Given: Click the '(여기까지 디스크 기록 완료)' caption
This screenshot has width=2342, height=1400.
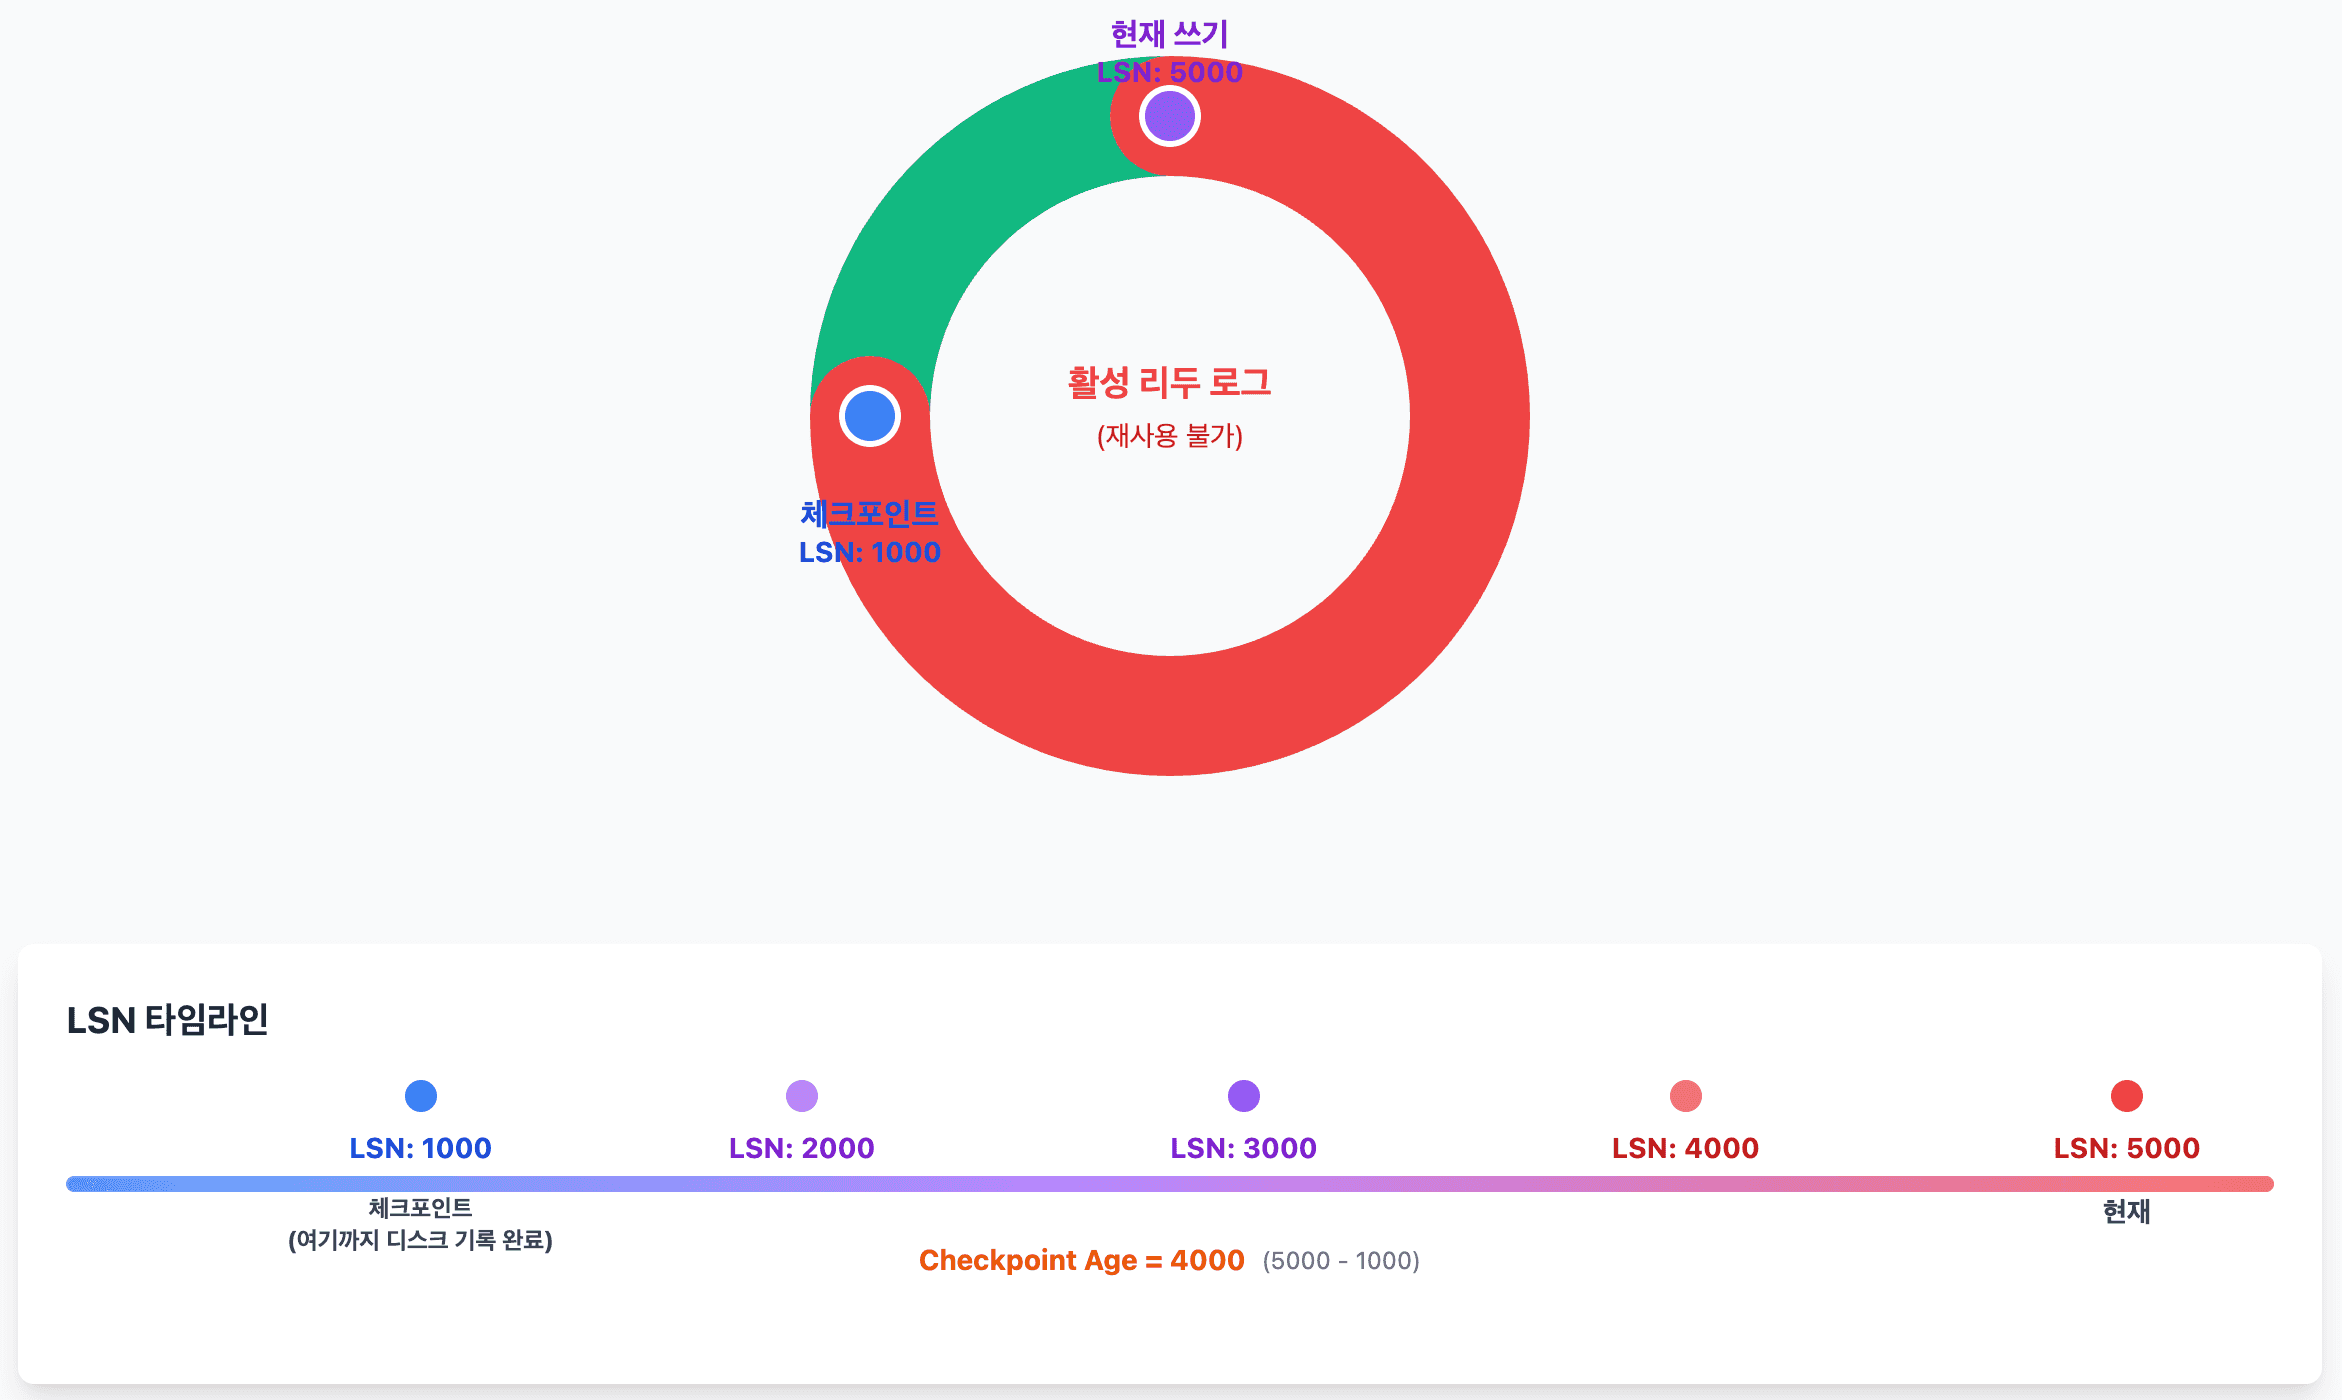Looking at the screenshot, I should [420, 1240].
